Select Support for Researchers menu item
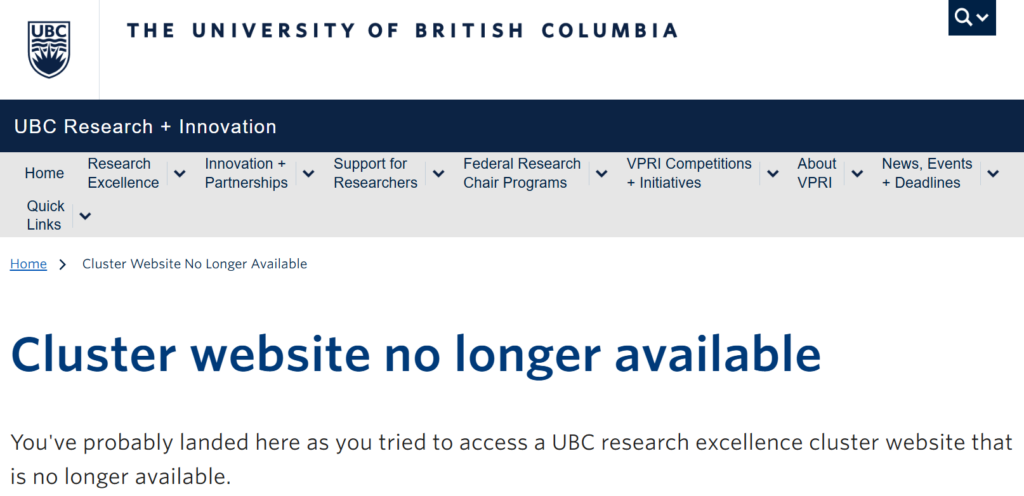 375,173
